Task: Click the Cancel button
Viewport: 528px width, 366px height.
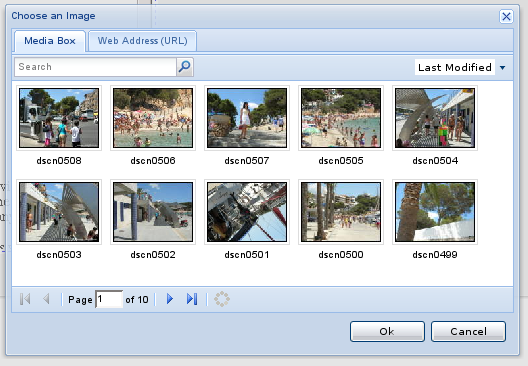Action: (468, 332)
